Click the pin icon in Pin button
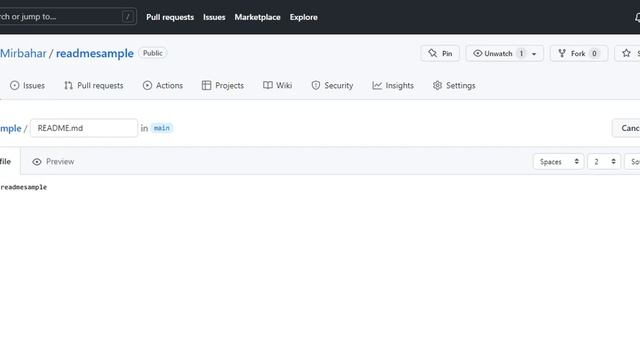Viewport: 640px width, 360px height. click(433, 53)
